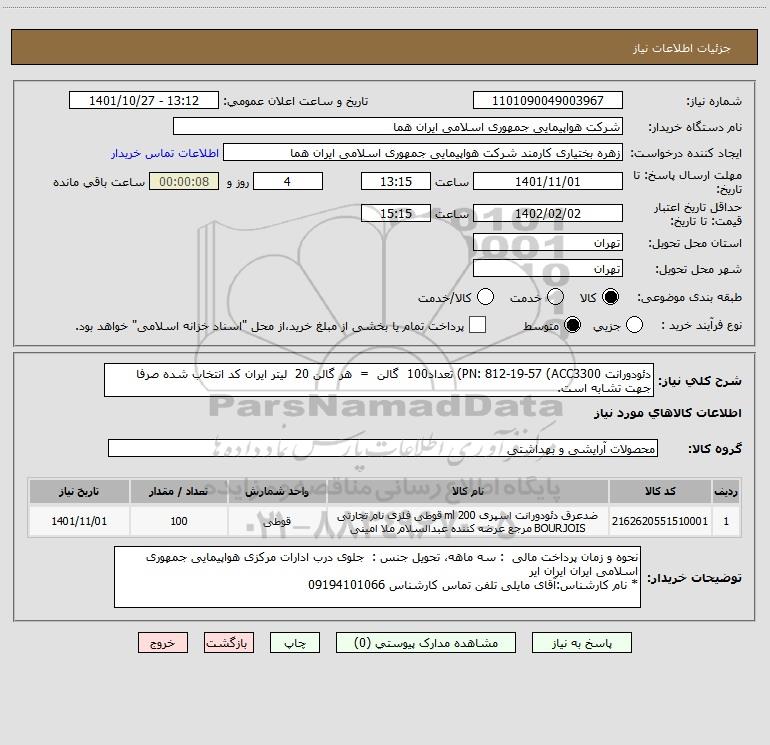Click the گروه کالا product group field

[382, 449]
